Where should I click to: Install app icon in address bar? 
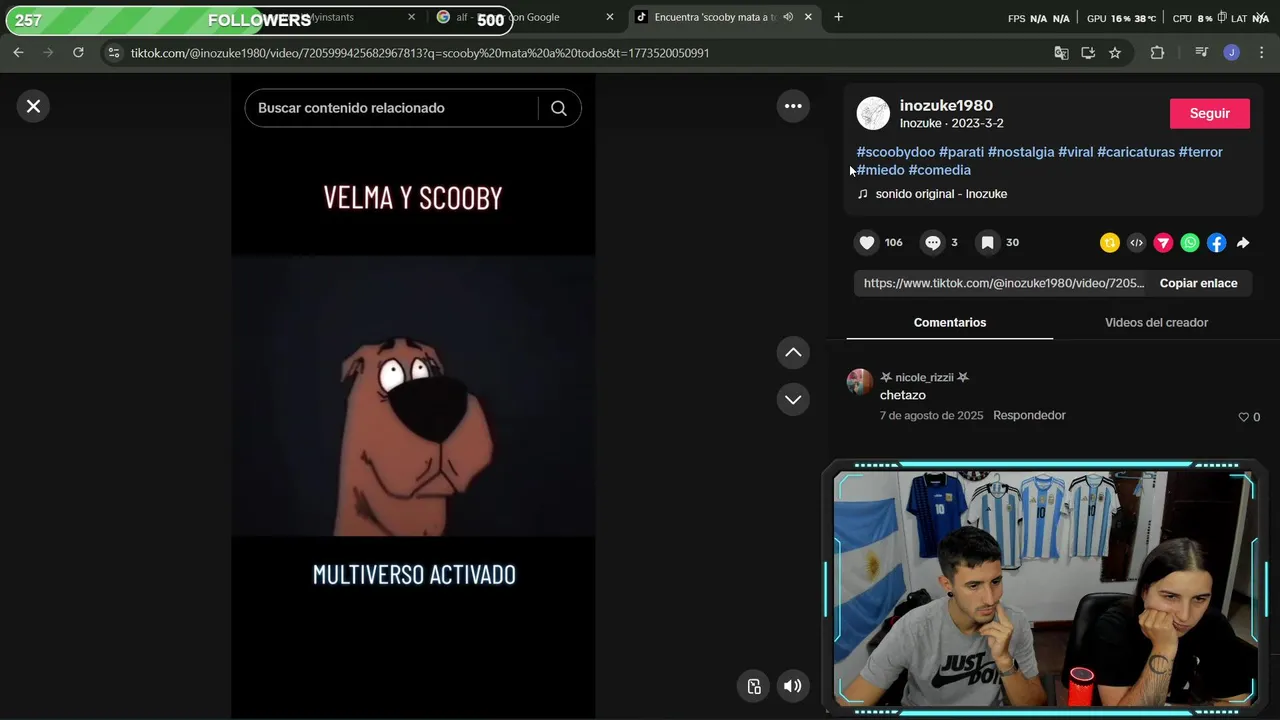pyautogui.click(x=1088, y=53)
